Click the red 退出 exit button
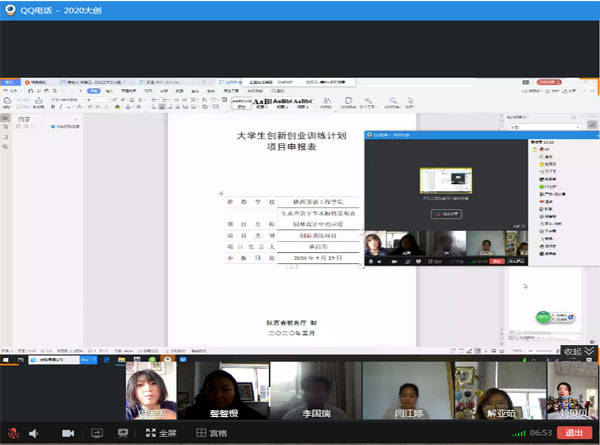This screenshot has height=445, width=600. 574,433
